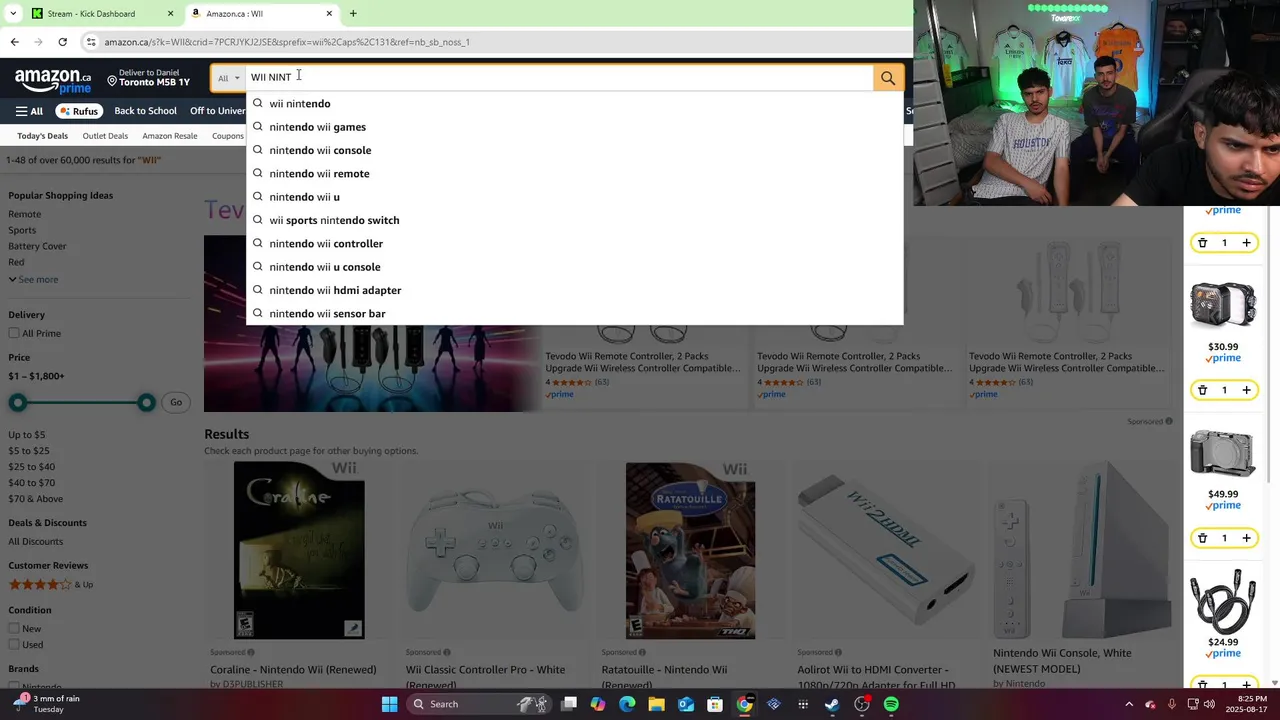Image resolution: width=1280 pixels, height=720 pixels.
Task: Open the Rufus assistant
Action: pyautogui.click(x=78, y=111)
